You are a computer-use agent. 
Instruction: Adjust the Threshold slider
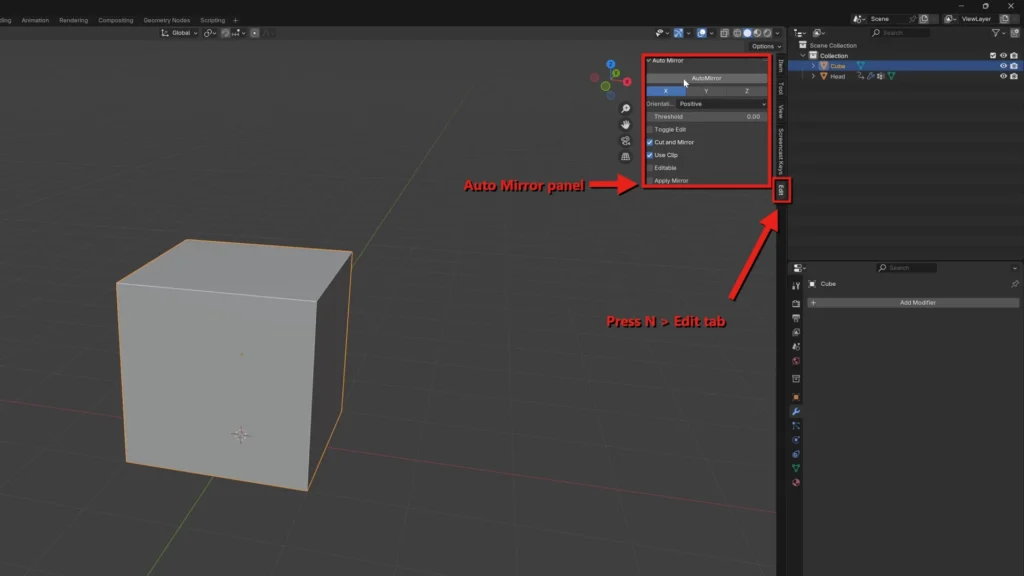pos(706,116)
